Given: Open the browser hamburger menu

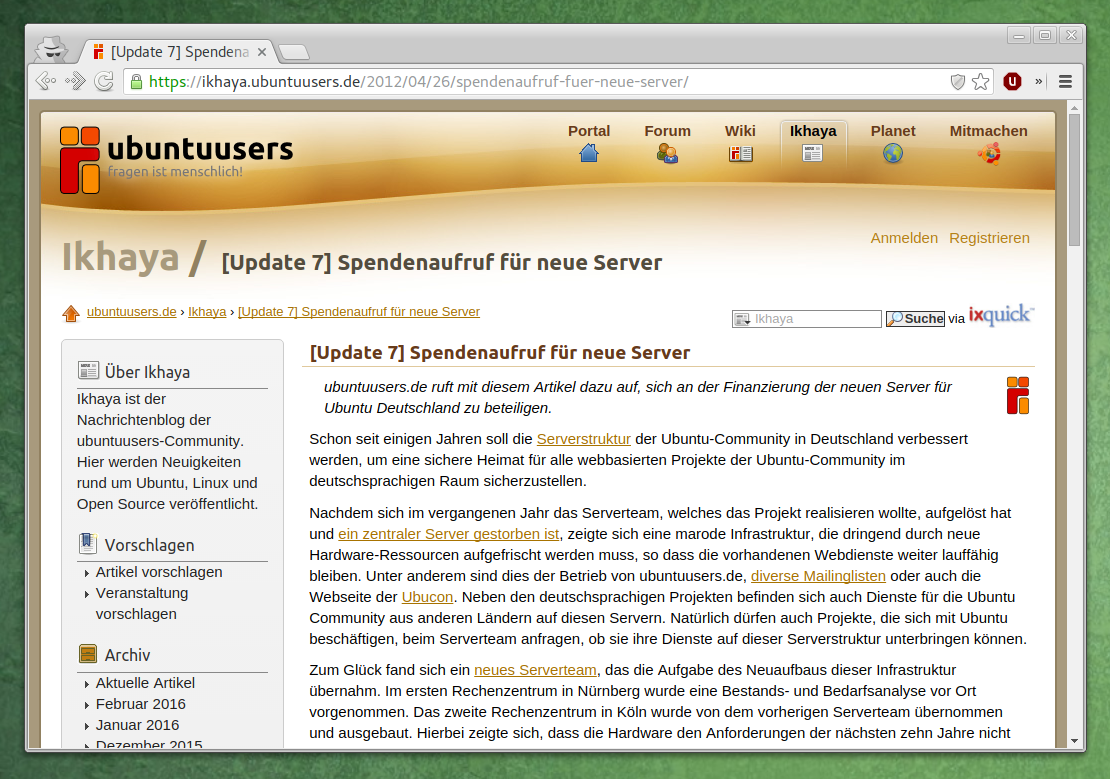Looking at the screenshot, I should click(1065, 81).
